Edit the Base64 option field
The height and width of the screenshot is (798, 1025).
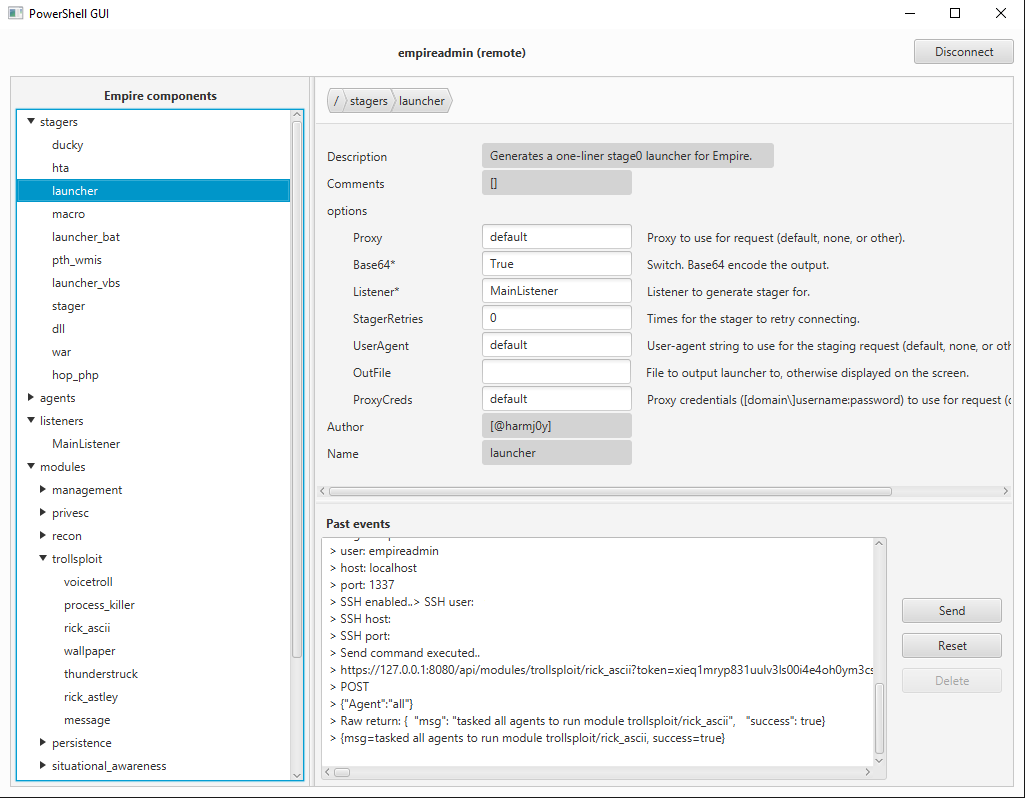(556, 264)
